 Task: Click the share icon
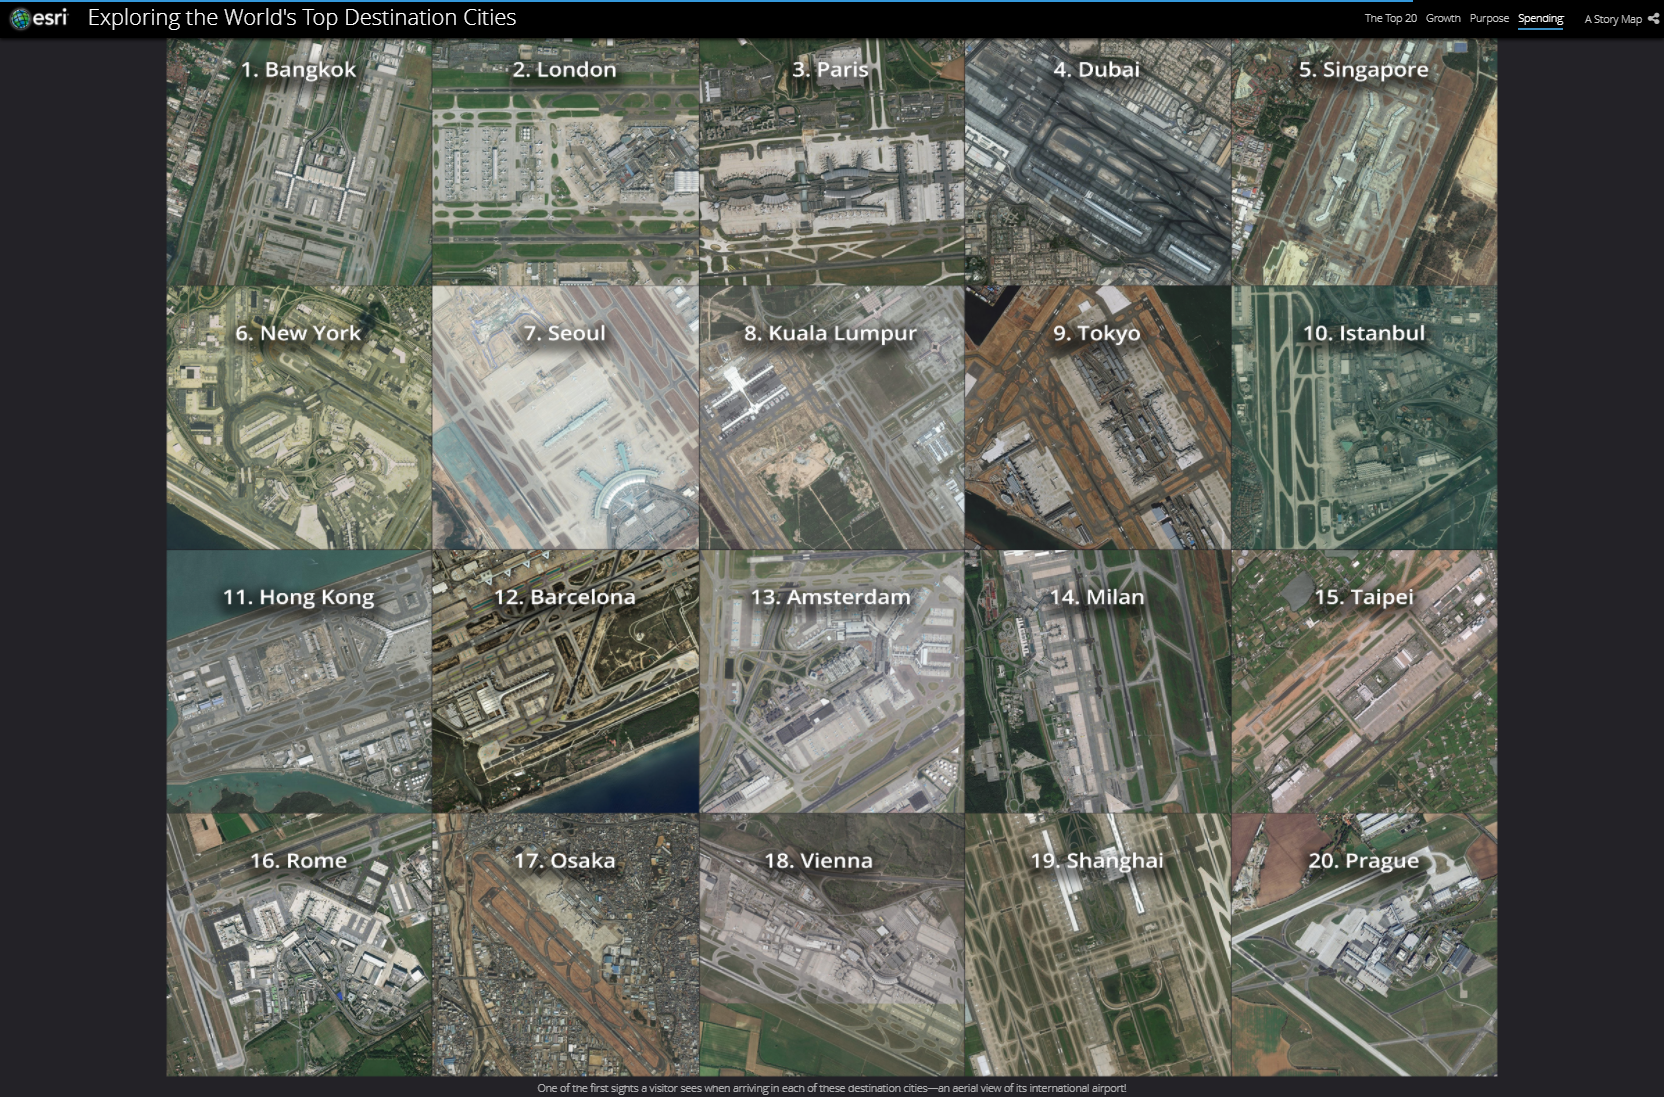pos(1653,18)
